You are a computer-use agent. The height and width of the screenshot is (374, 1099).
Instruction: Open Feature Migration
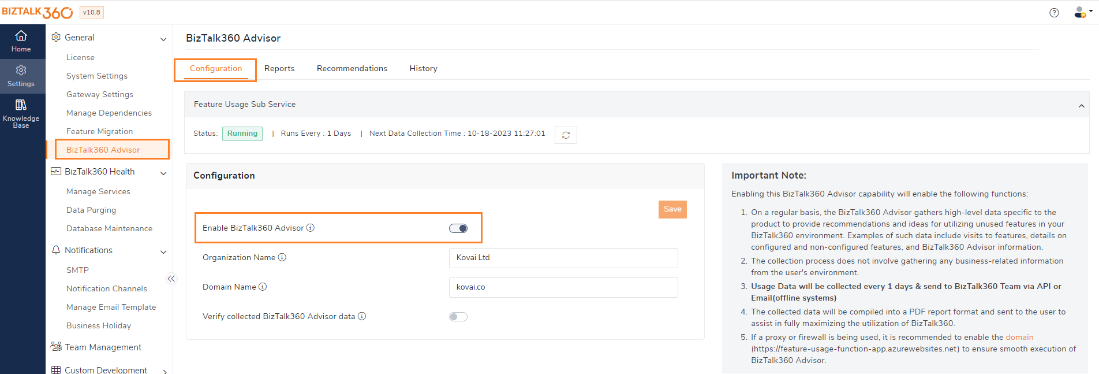coord(100,131)
